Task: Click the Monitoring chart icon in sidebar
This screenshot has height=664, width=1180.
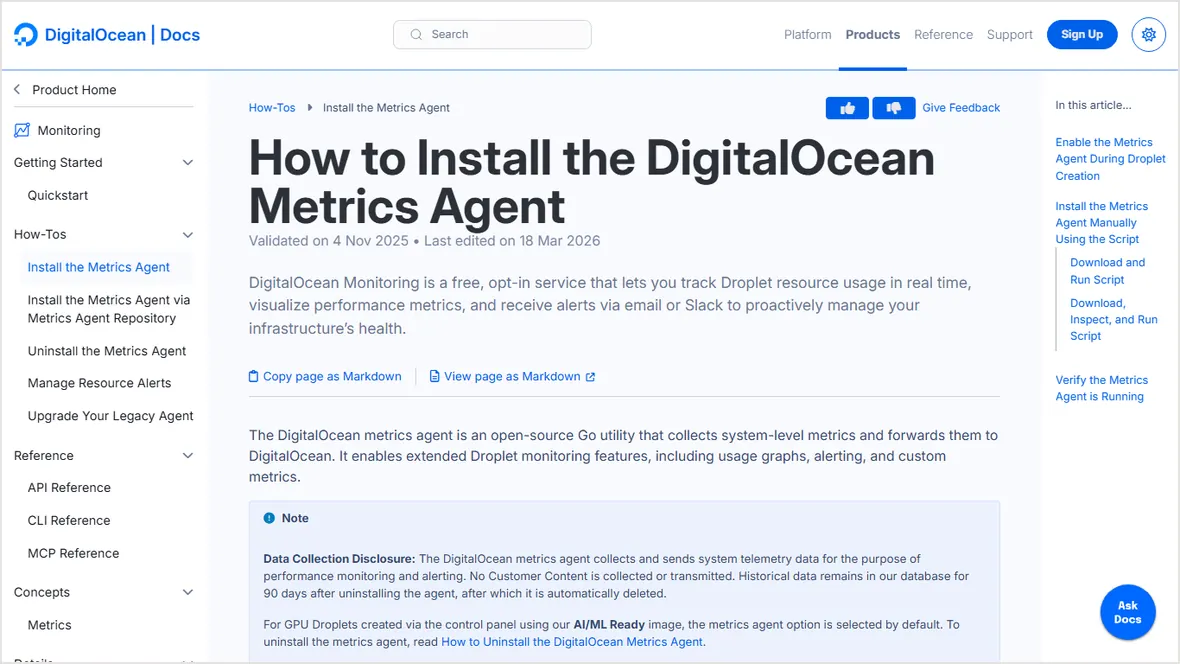Action: pos(22,130)
